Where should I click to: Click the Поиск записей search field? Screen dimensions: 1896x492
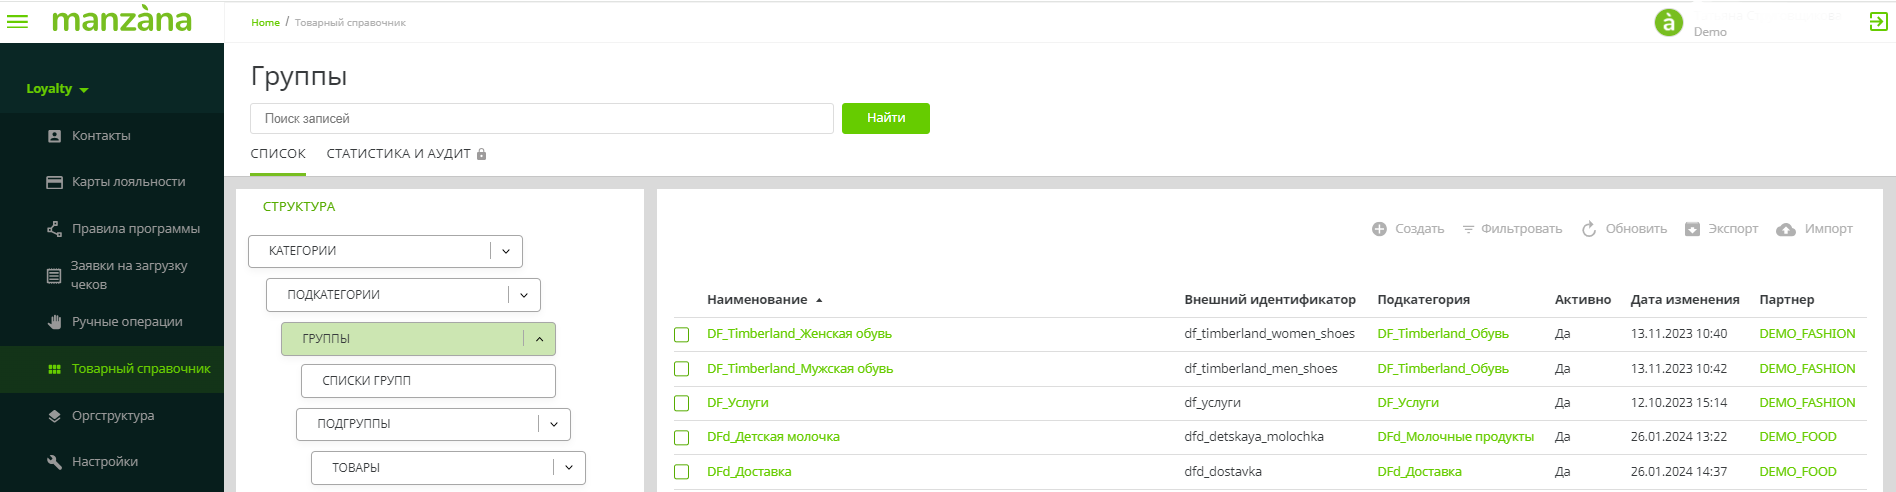[x=541, y=118]
